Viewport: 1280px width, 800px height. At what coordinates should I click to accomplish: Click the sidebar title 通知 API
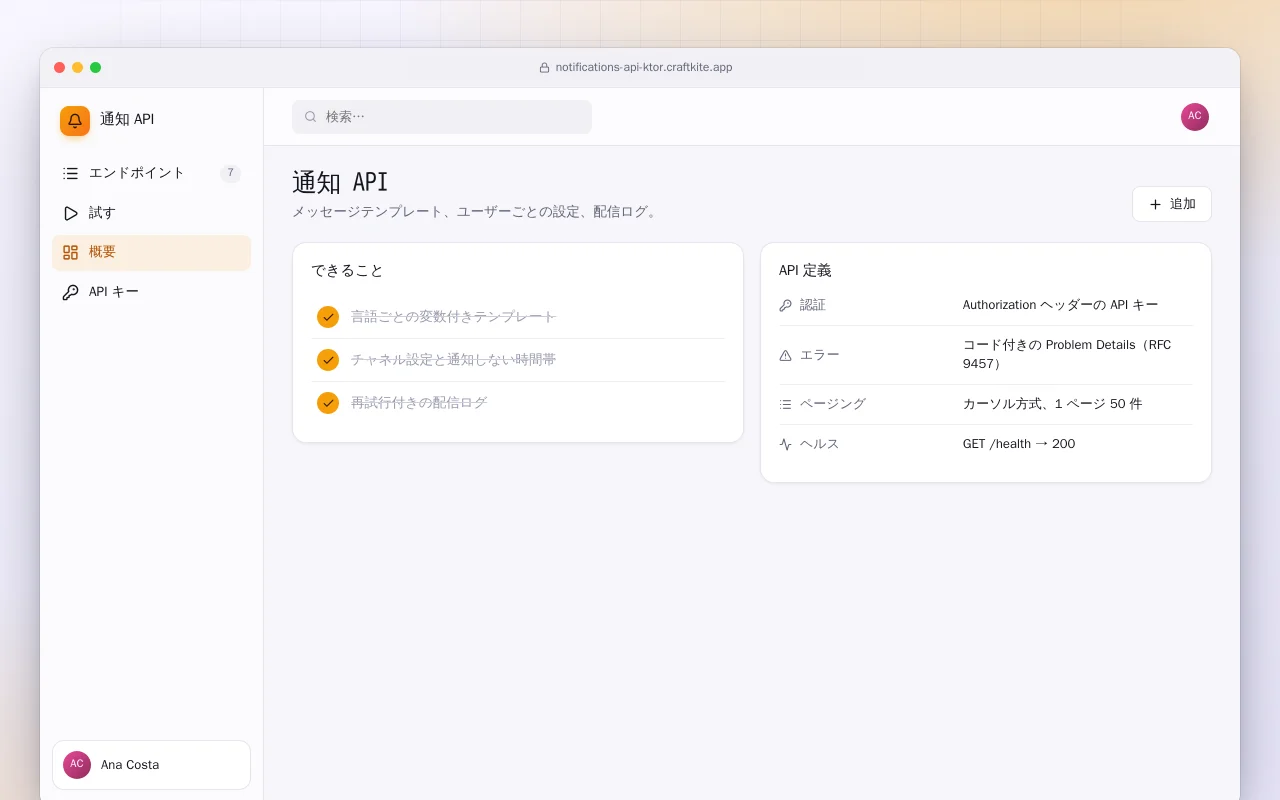pyautogui.click(x=127, y=119)
